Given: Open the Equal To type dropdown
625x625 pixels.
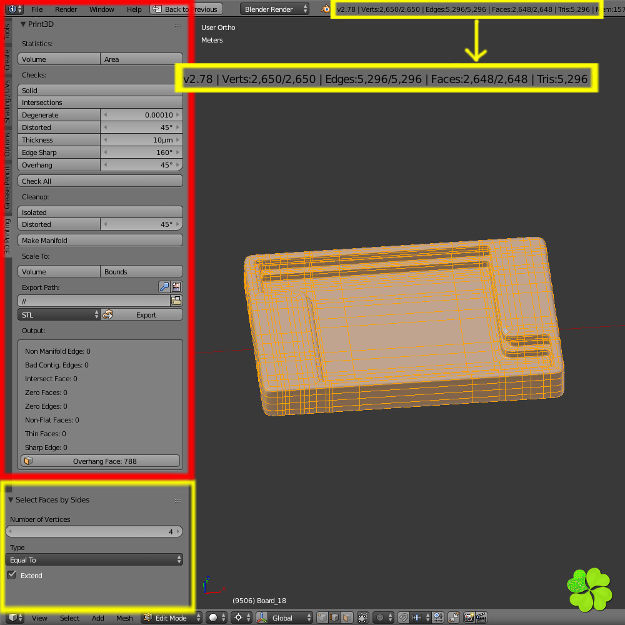Looking at the screenshot, I should click(x=94, y=560).
